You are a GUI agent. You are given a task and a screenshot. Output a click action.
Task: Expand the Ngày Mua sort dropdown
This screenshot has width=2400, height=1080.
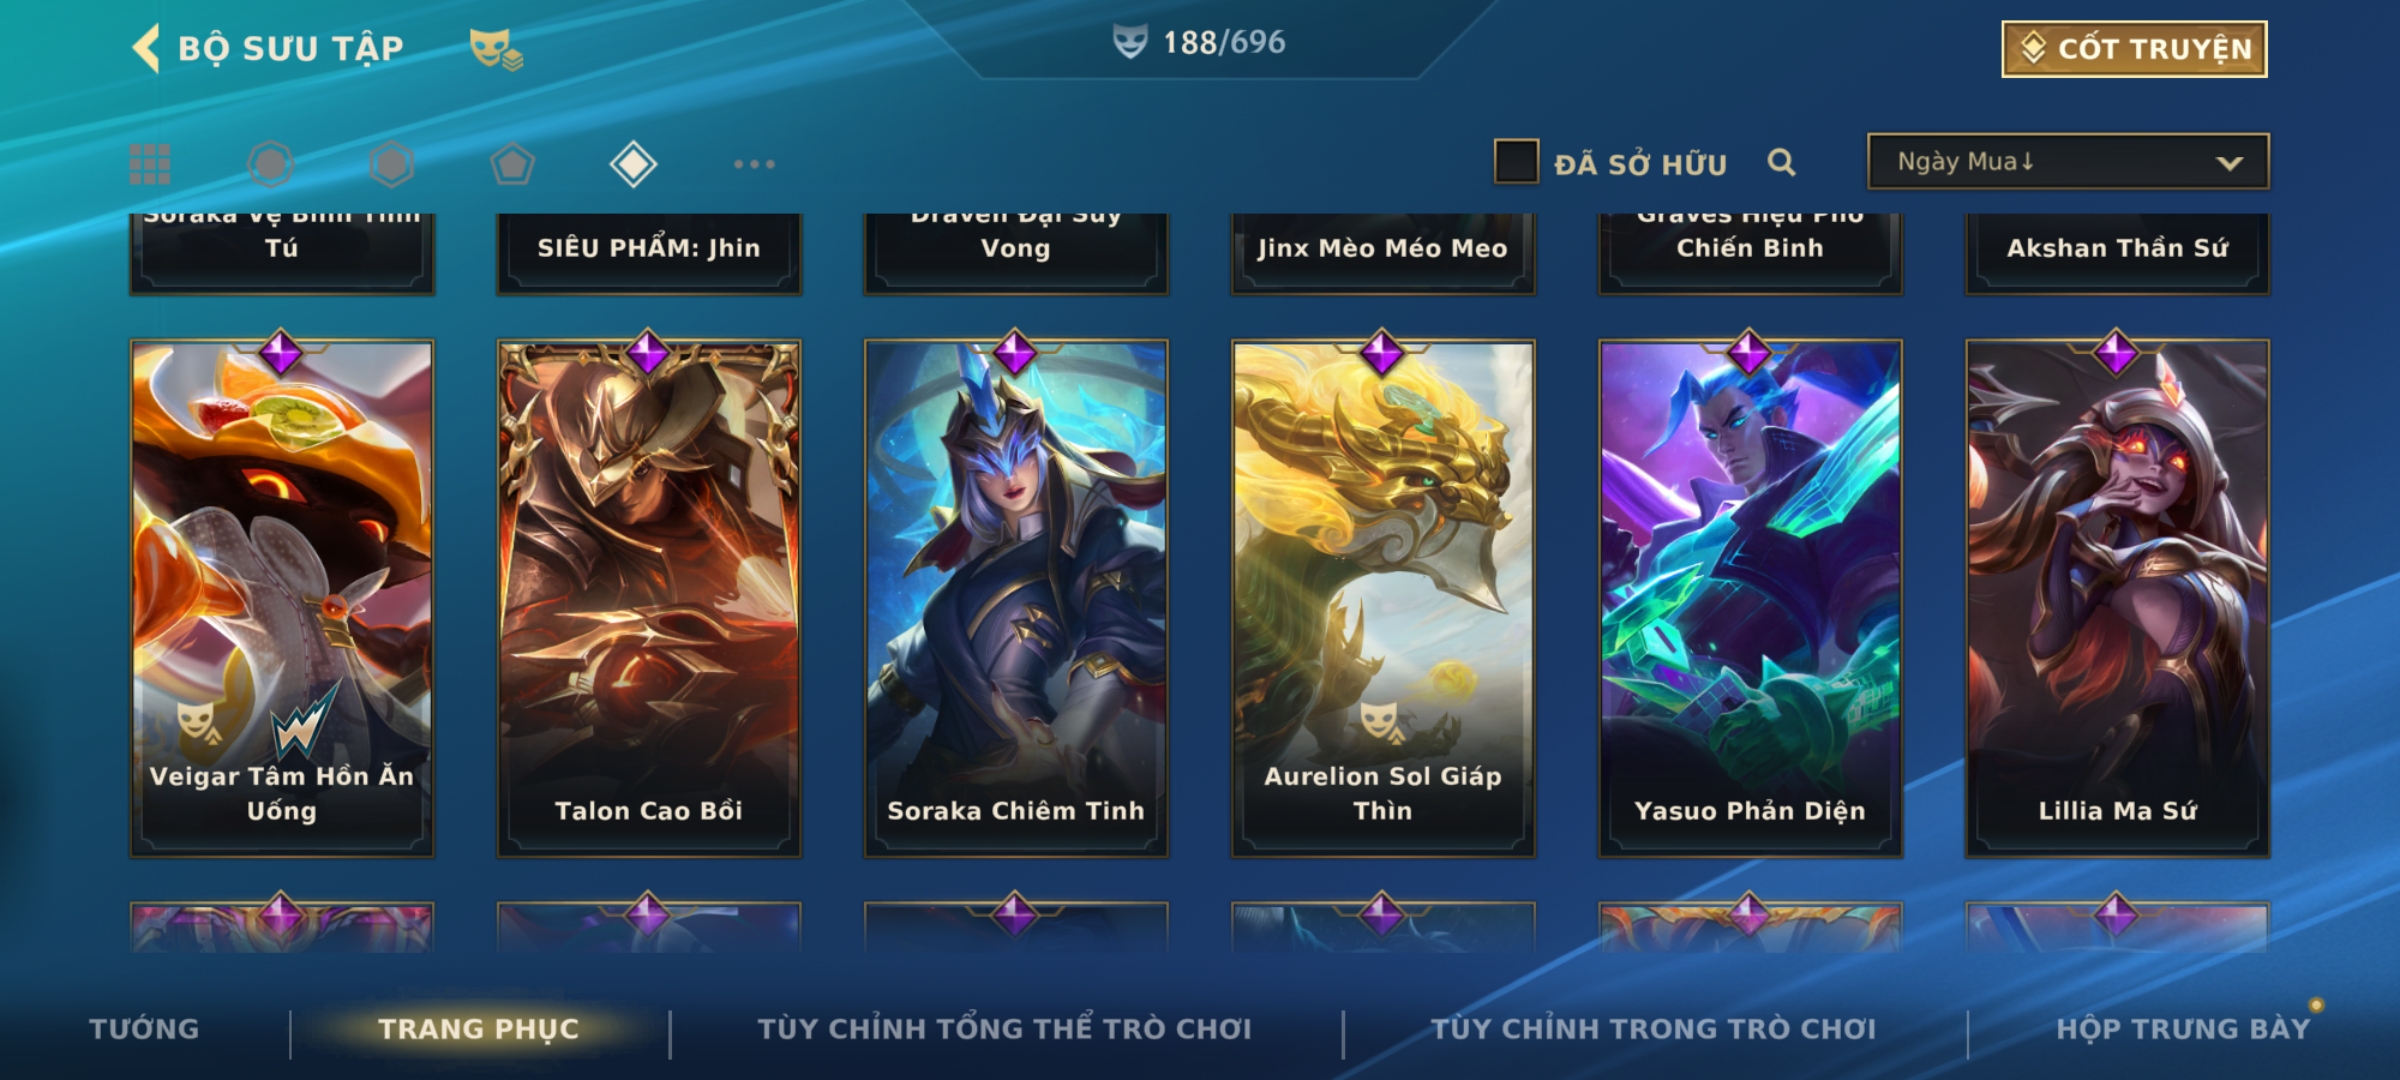click(2068, 162)
